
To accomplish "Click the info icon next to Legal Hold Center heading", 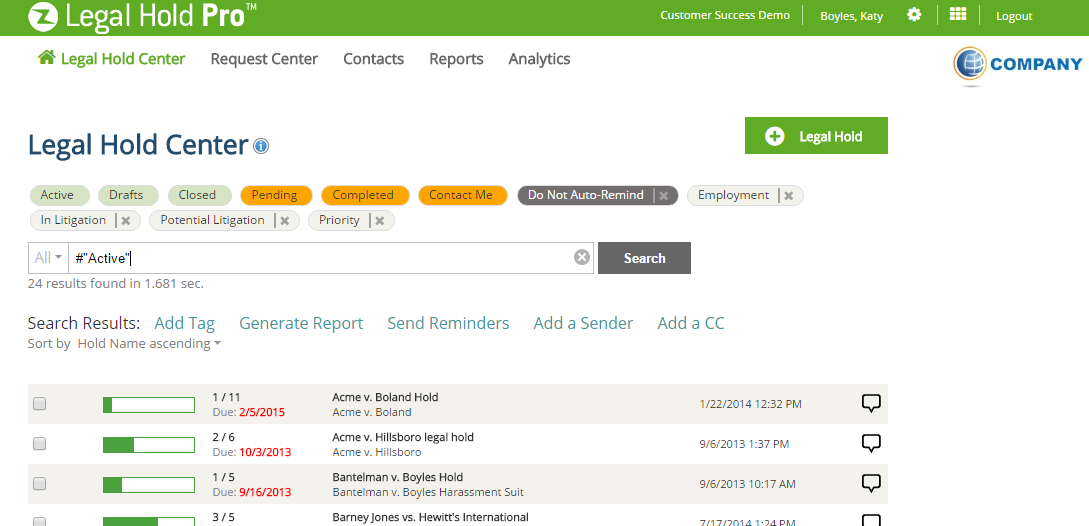I will (x=261, y=147).
